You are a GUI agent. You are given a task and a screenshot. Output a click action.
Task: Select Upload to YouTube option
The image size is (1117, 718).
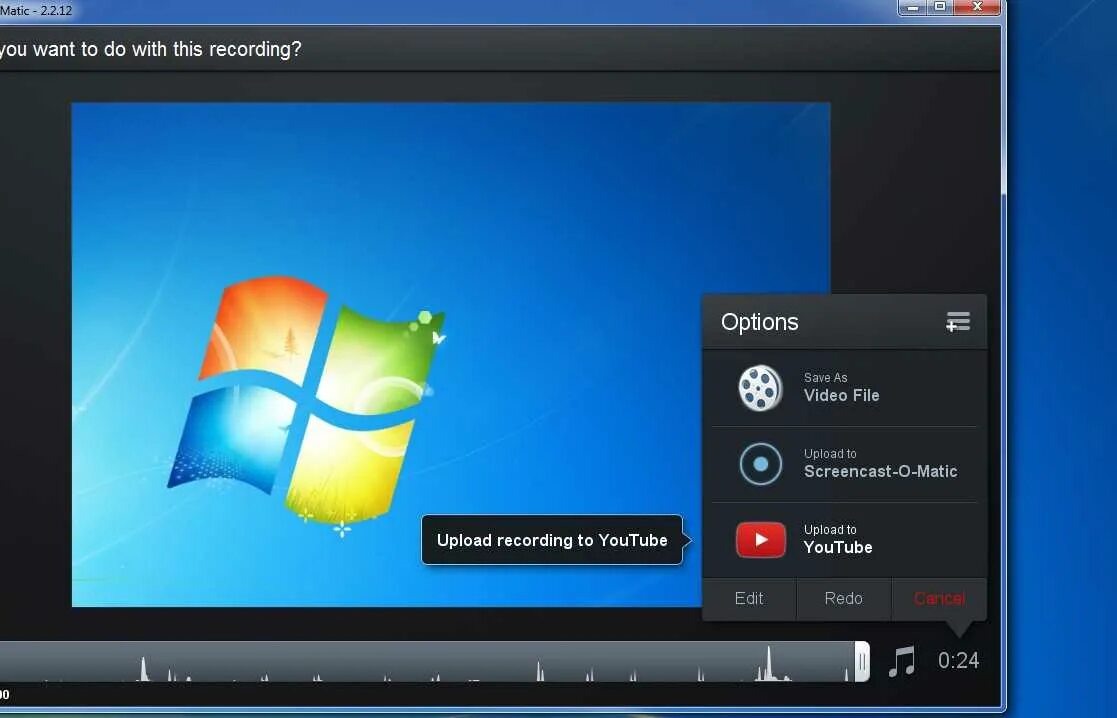click(x=845, y=540)
